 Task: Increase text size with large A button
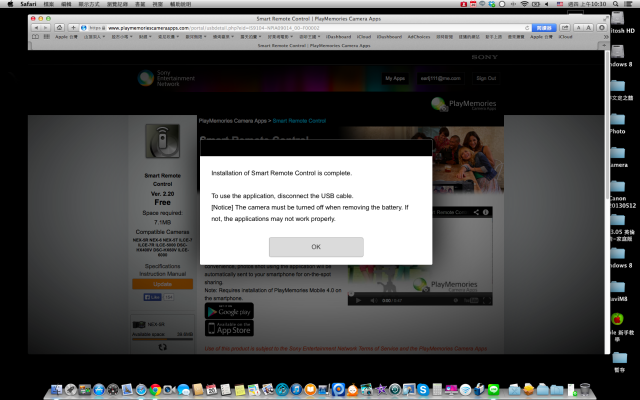click(x=588, y=28)
